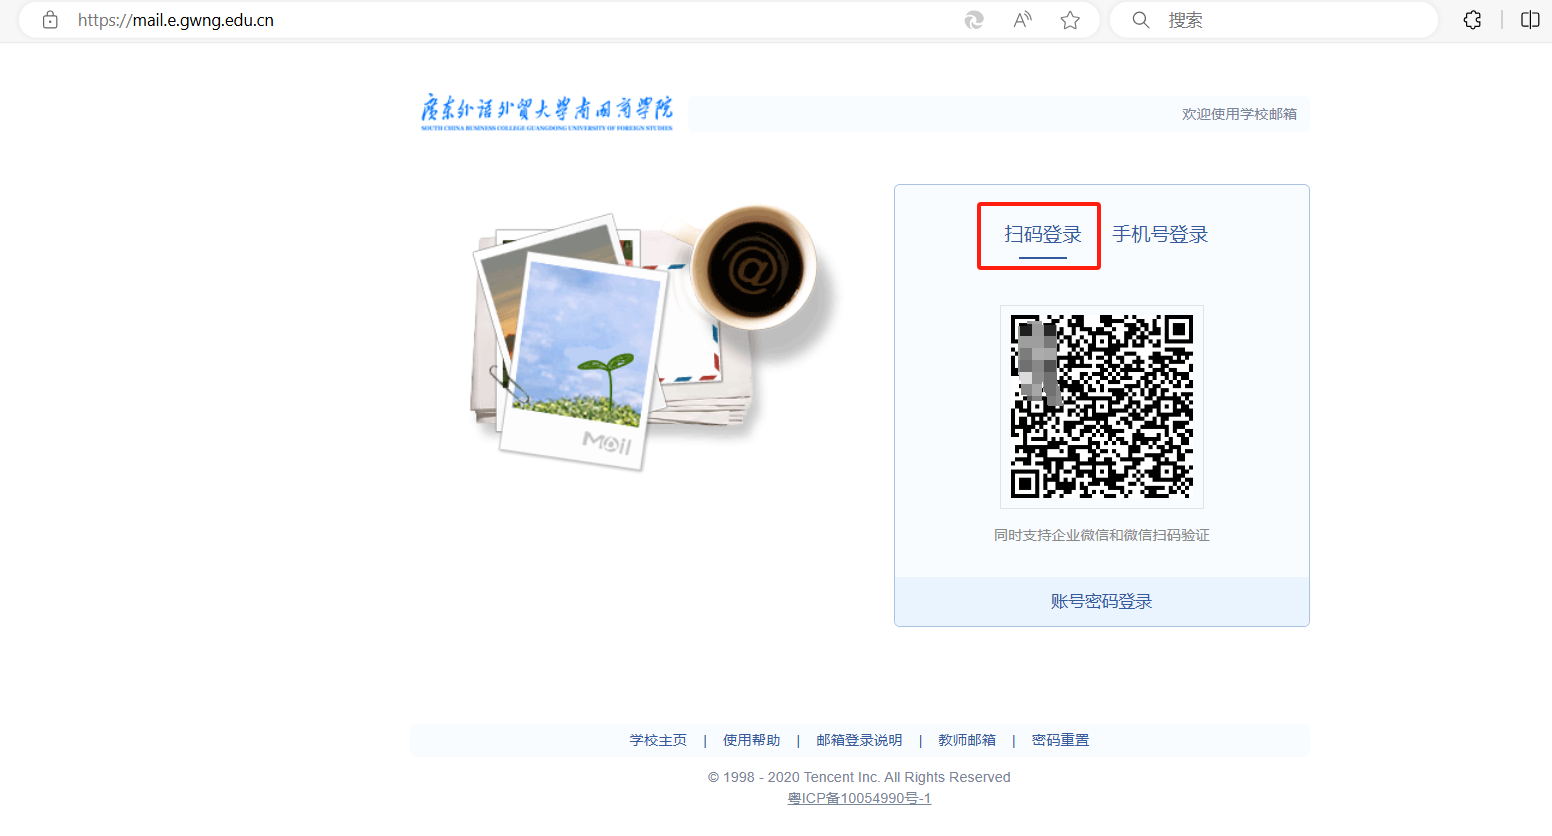Click 同时支持企业微信和微信扫码验证 text
Image resolution: width=1552 pixels, height=836 pixels.
[1102, 535]
